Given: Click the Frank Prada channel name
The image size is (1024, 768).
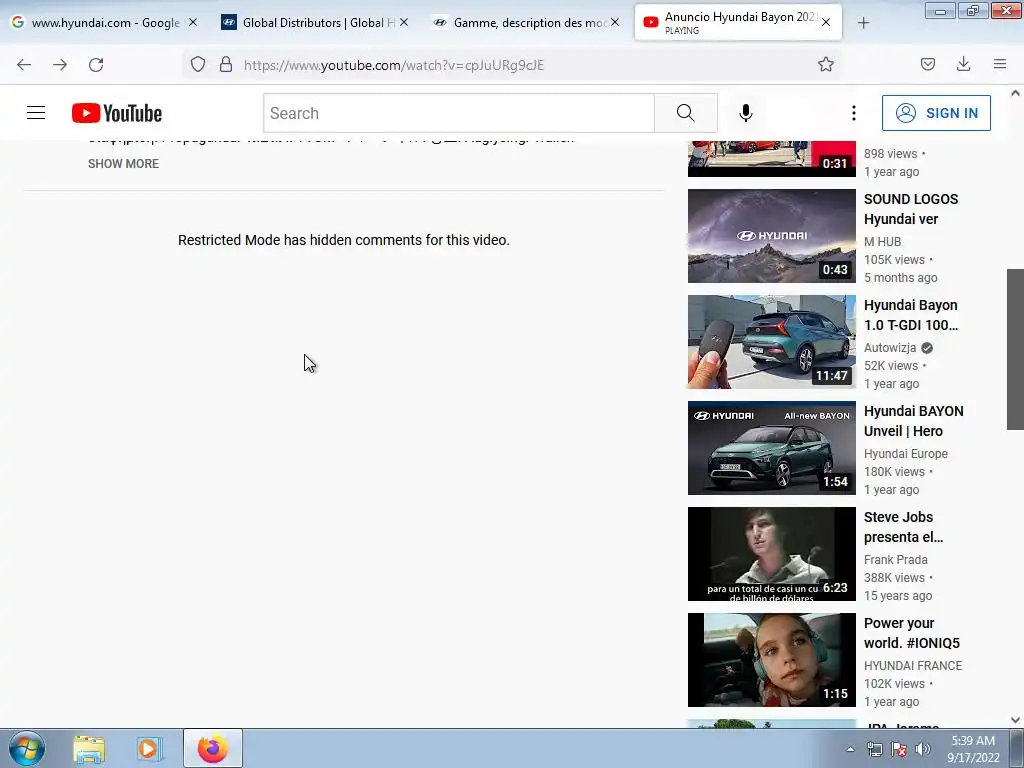Looking at the screenshot, I should pos(895,560).
